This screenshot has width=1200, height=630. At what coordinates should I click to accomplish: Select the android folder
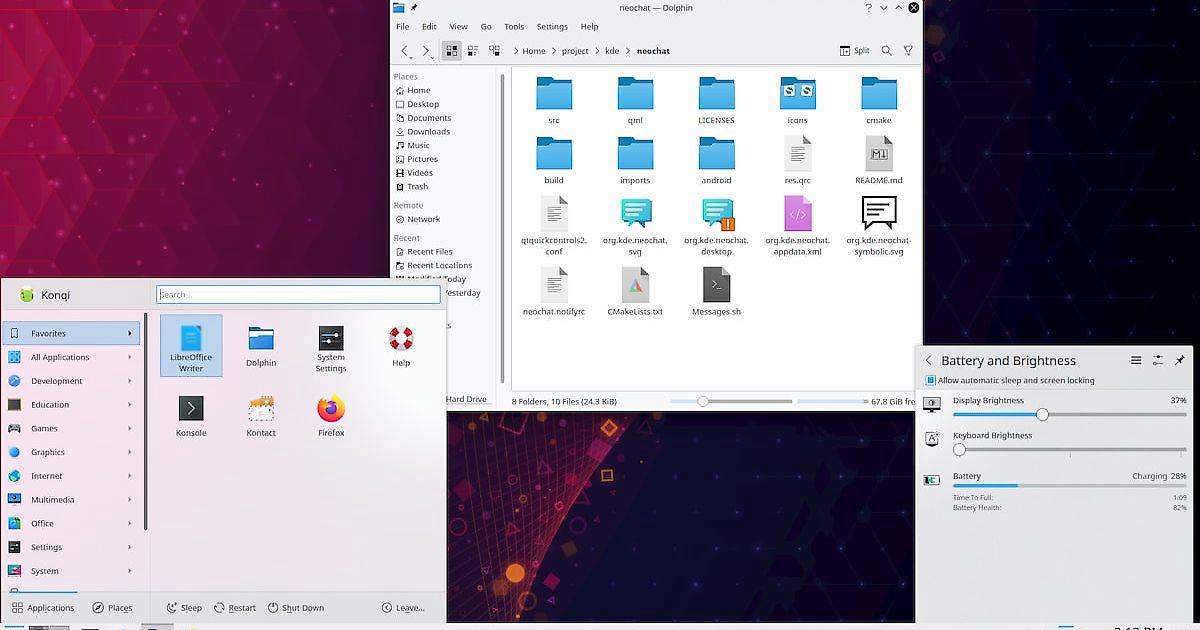tap(716, 161)
